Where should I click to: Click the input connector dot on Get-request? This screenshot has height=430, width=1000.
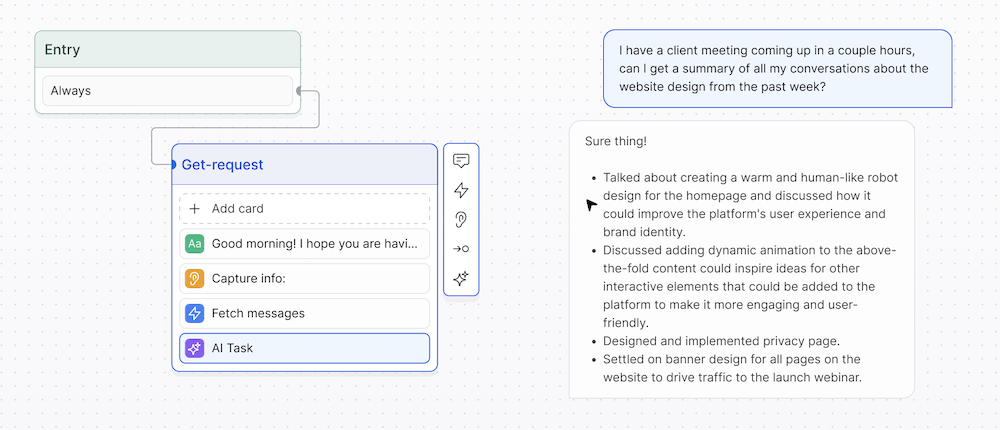pyautogui.click(x=173, y=164)
